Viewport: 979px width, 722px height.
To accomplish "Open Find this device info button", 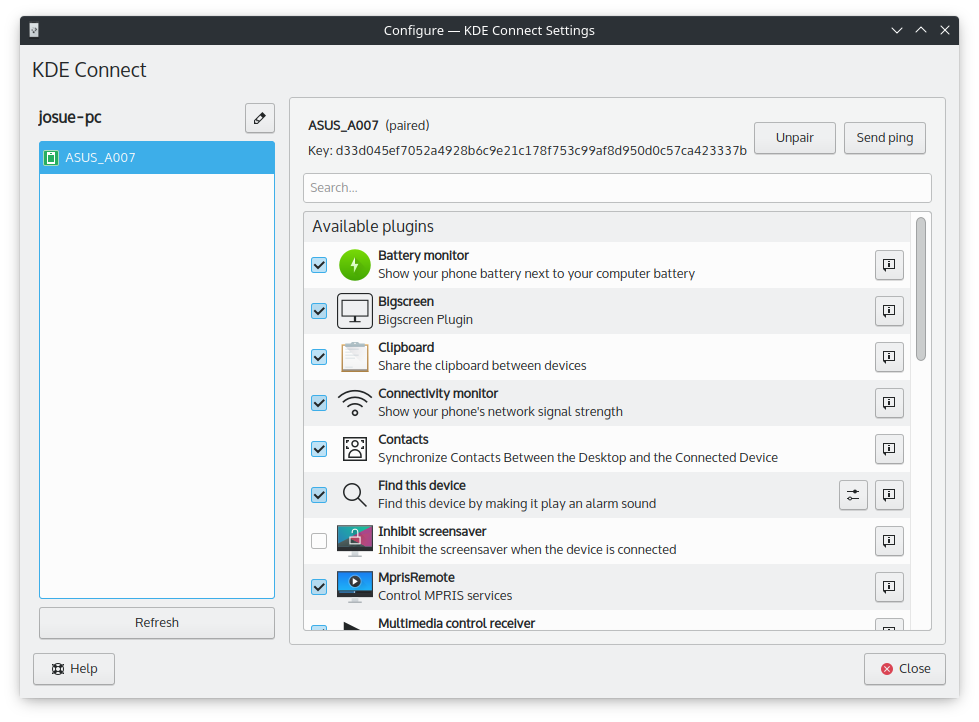I will tap(889, 495).
